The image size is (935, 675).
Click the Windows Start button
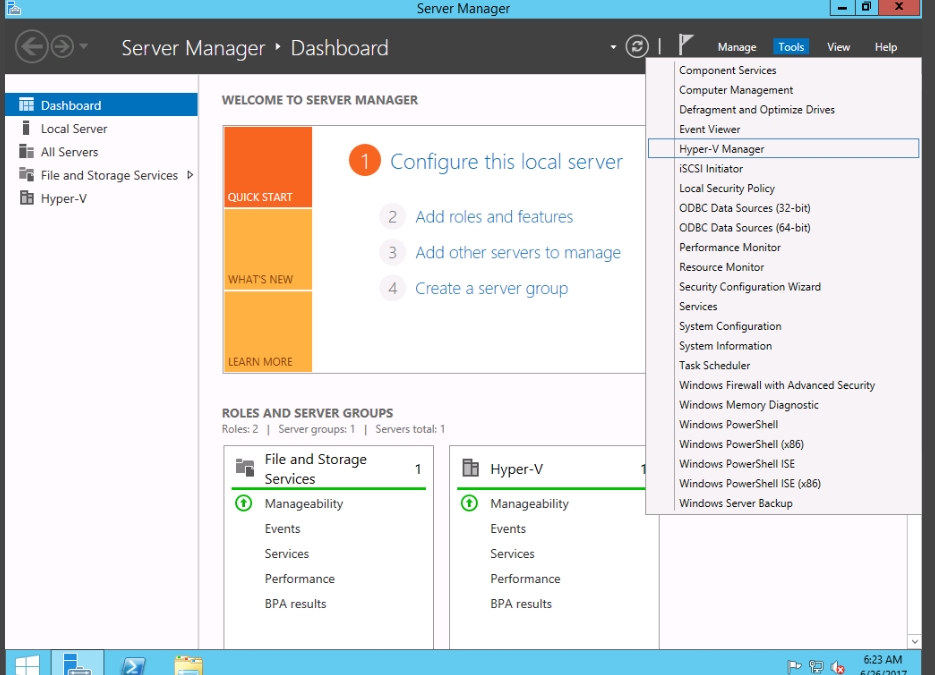tap(27, 665)
